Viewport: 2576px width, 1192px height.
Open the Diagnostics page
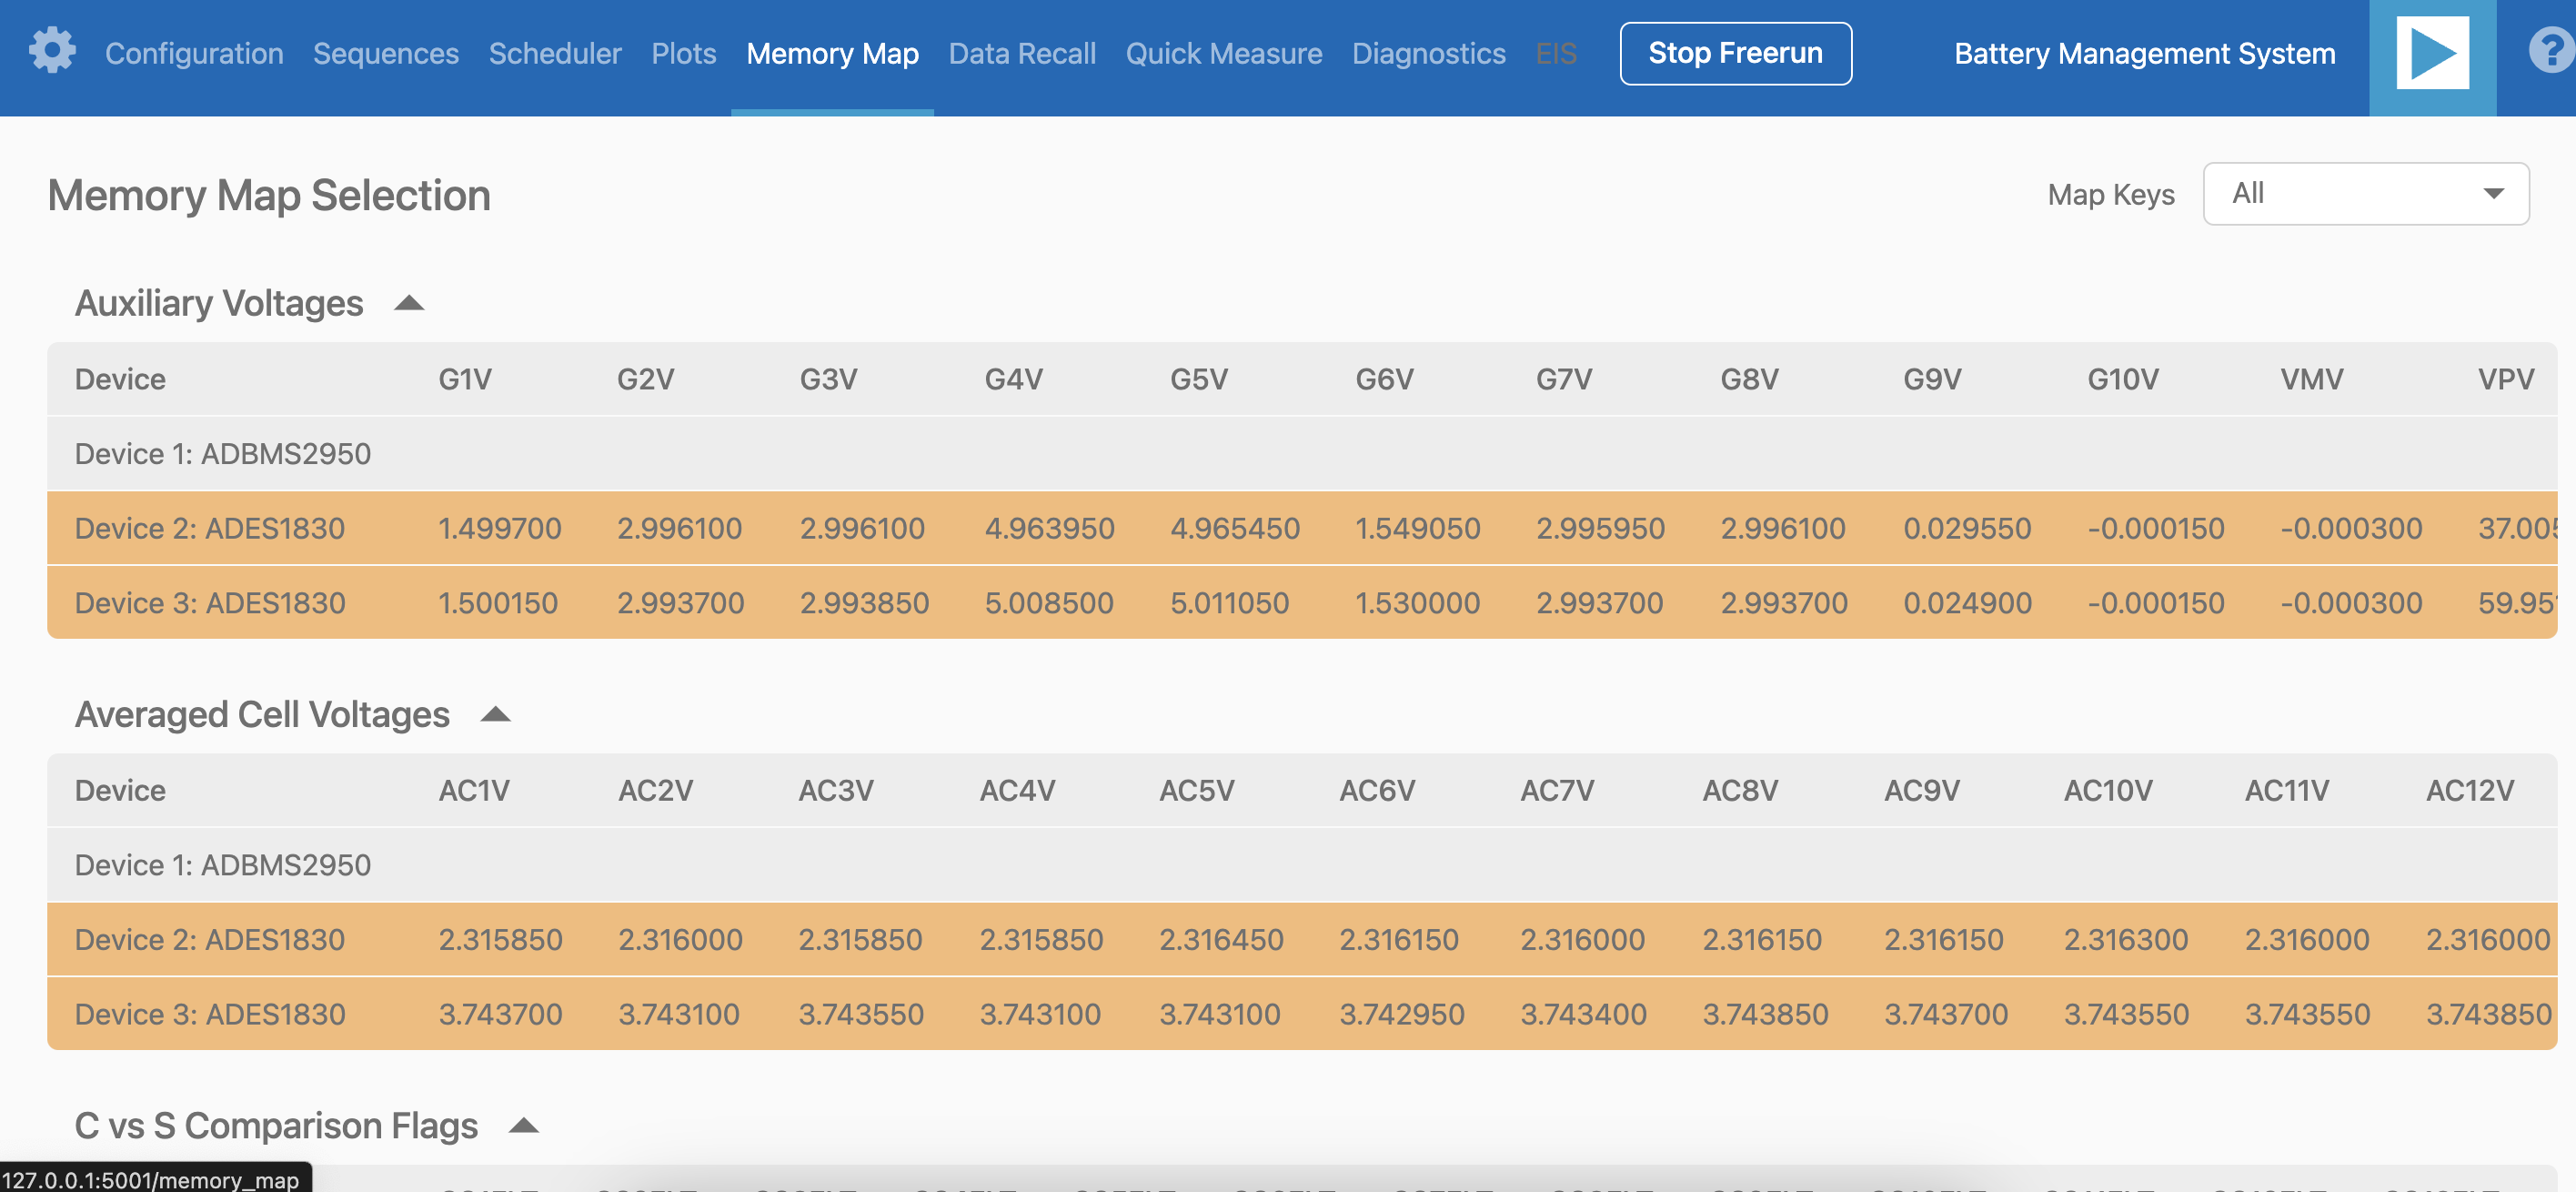(x=1429, y=54)
